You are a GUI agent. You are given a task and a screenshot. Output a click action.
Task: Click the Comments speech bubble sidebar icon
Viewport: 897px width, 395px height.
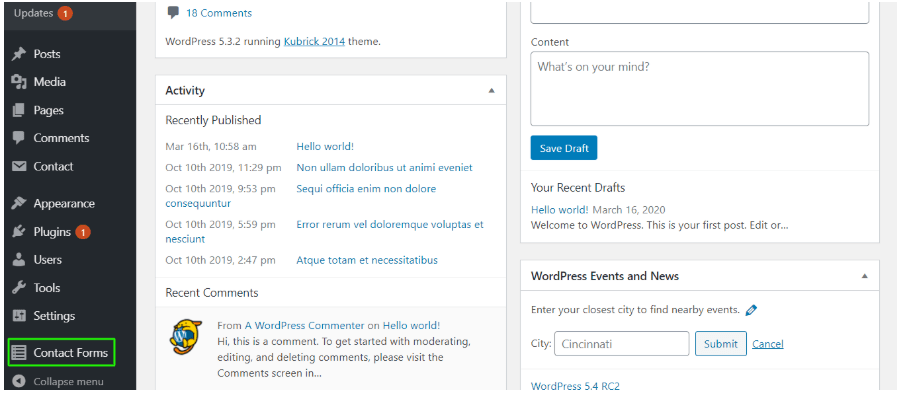tap(19, 138)
